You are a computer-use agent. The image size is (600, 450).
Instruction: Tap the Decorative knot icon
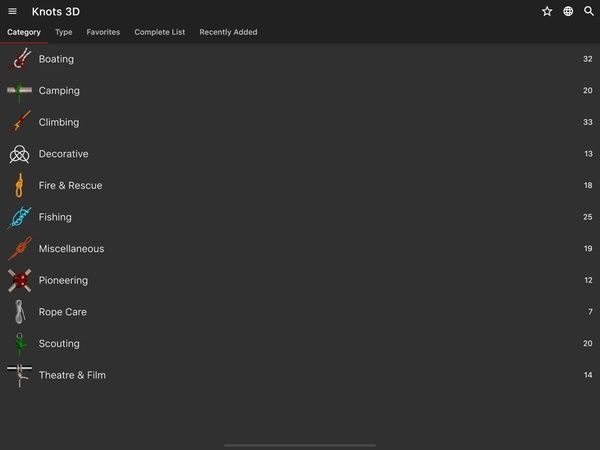pos(20,154)
